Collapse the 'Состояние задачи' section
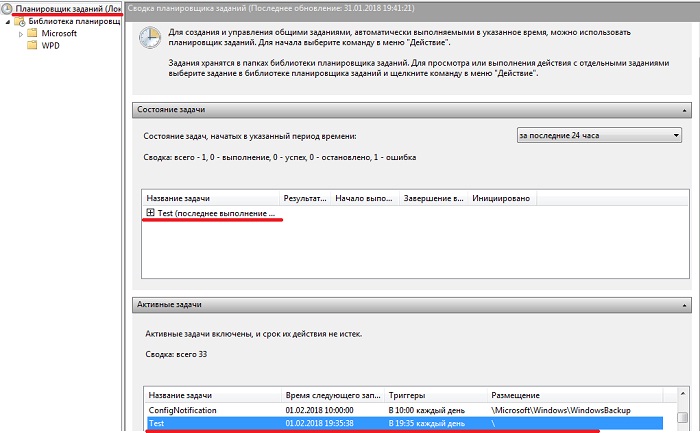The width and height of the screenshot is (700, 433). (x=684, y=110)
